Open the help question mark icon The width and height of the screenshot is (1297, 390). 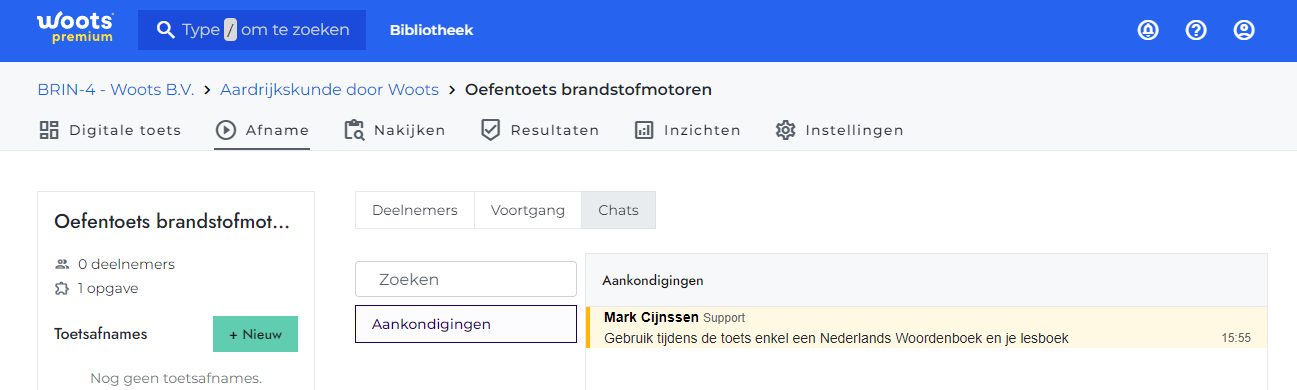(x=1196, y=30)
